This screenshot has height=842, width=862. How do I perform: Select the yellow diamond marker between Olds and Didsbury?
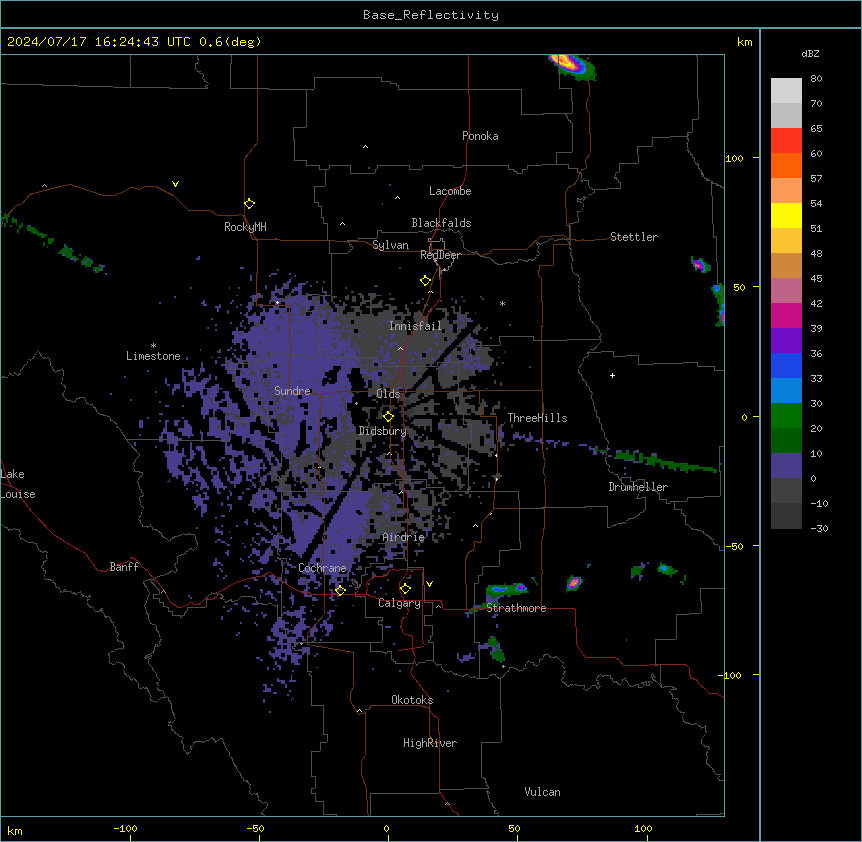pyautogui.click(x=388, y=417)
